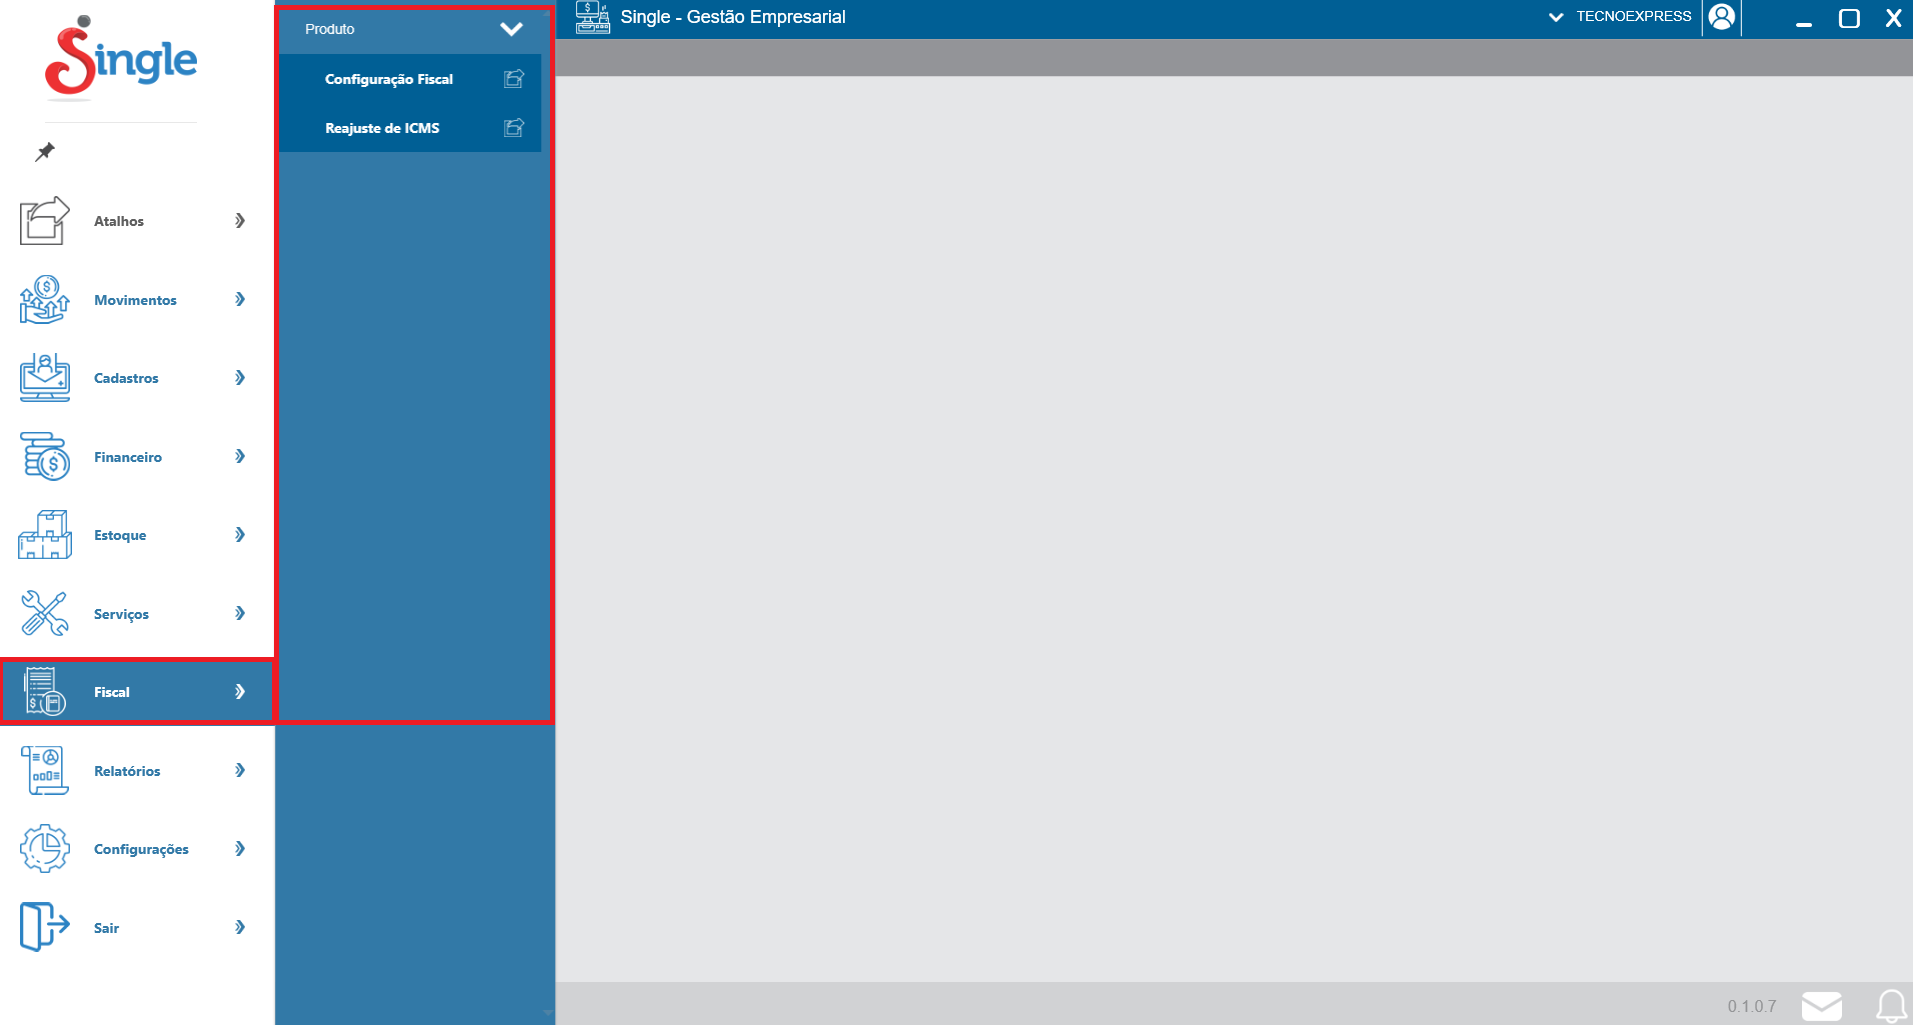
Task: Open Configuração Fiscal menu item
Action: pos(389,79)
